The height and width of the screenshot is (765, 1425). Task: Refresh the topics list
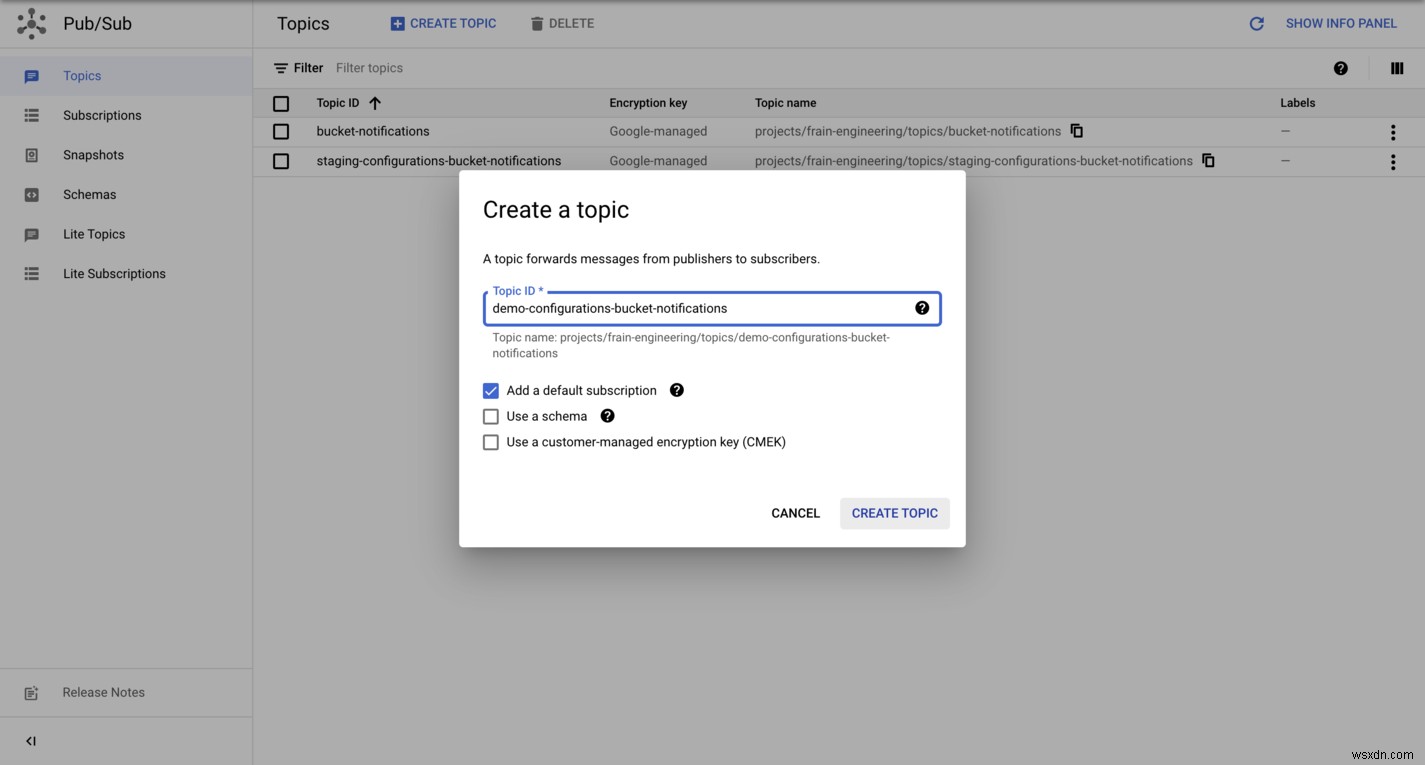[x=1256, y=22]
